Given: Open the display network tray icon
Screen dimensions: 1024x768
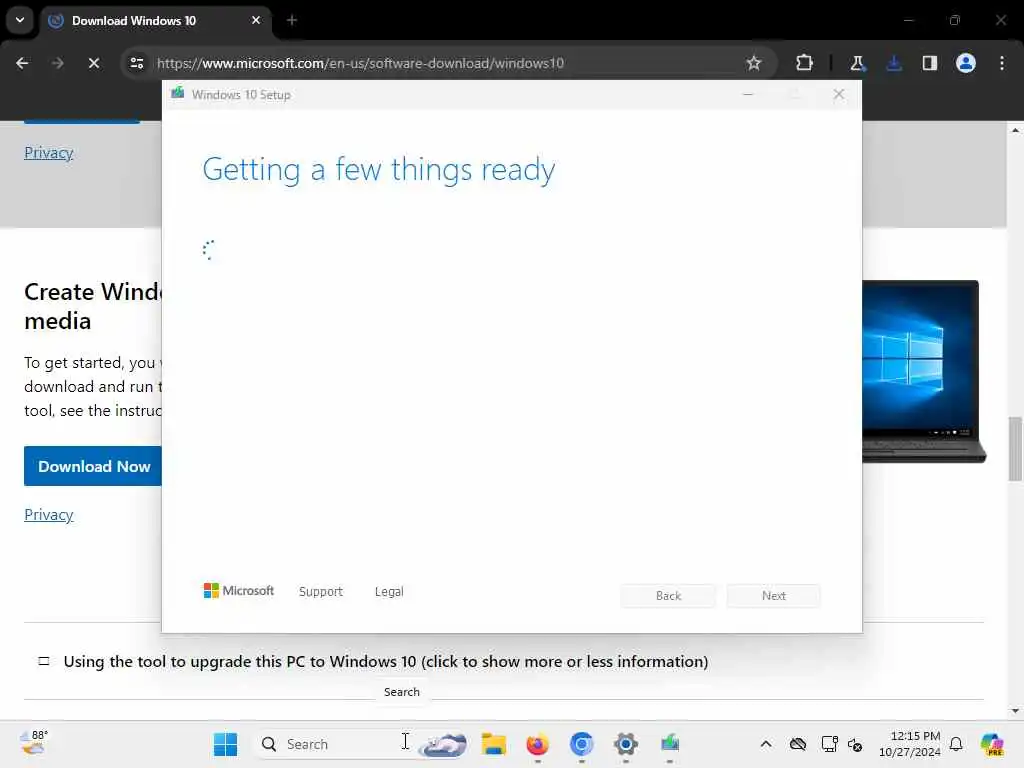Looking at the screenshot, I should (829, 744).
